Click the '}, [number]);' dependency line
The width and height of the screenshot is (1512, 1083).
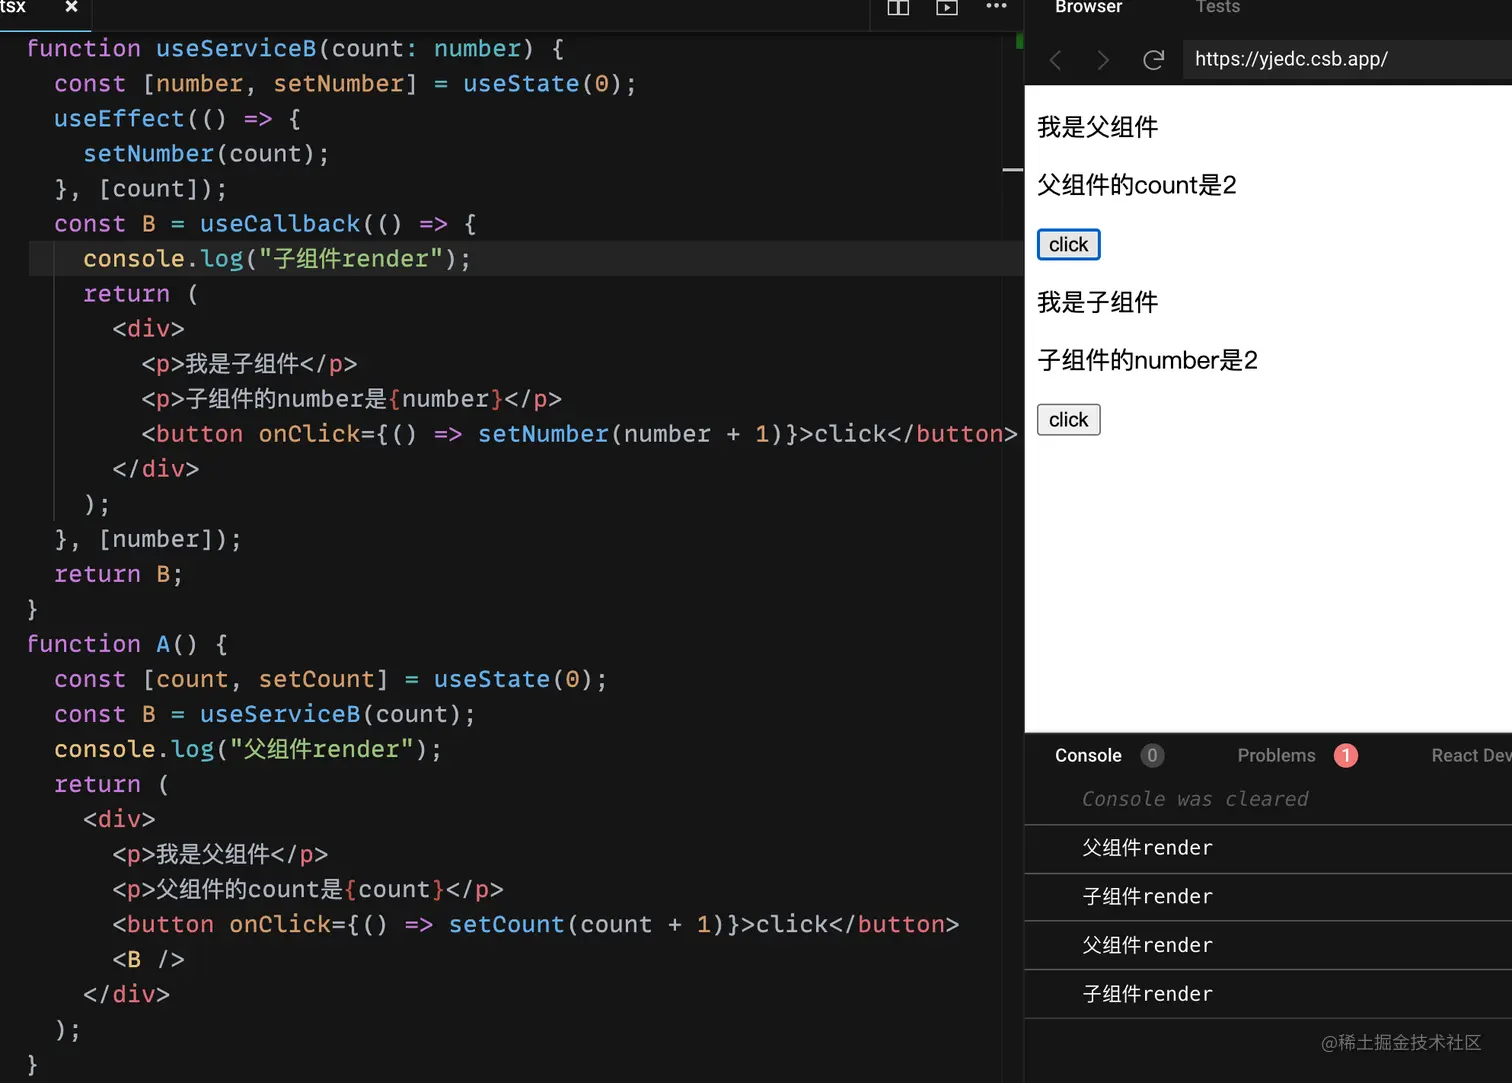tap(148, 539)
